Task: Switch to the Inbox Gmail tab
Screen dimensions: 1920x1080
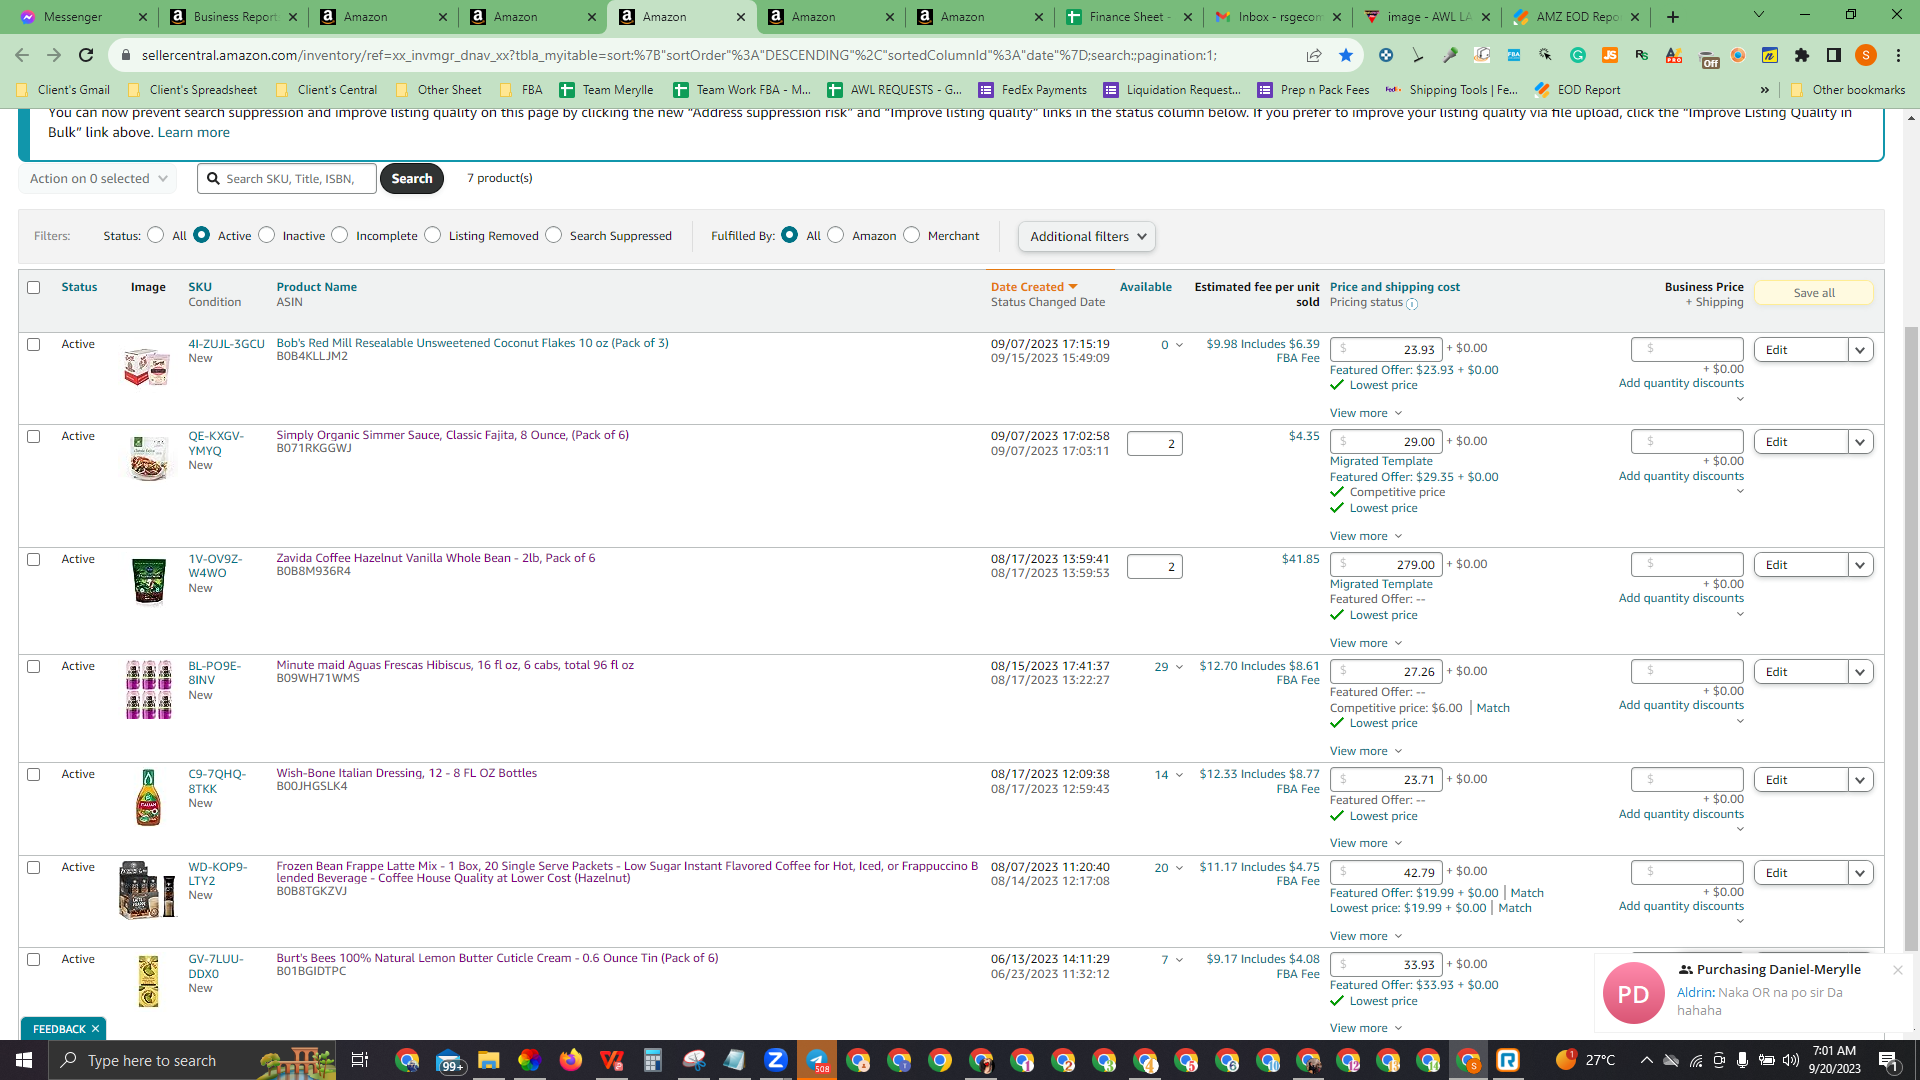Action: pyautogui.click(x=1278, y=17)
